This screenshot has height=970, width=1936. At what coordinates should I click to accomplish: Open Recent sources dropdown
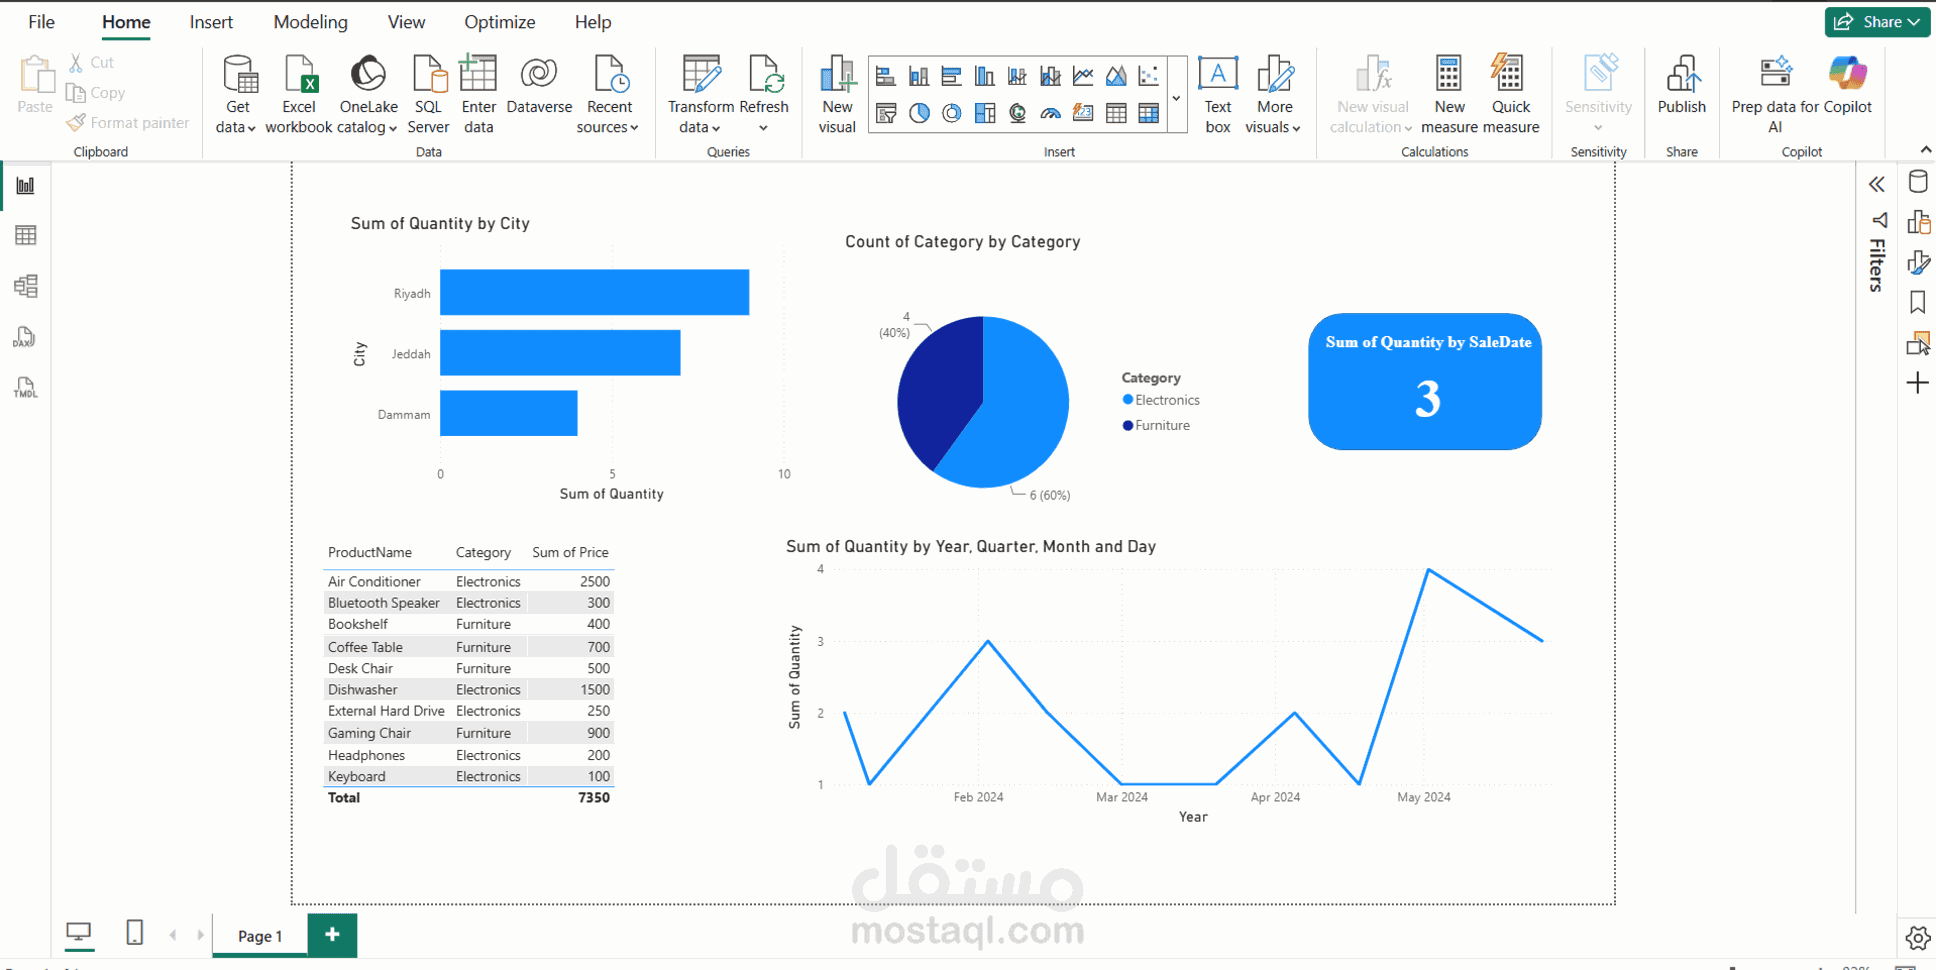(609, 95)
